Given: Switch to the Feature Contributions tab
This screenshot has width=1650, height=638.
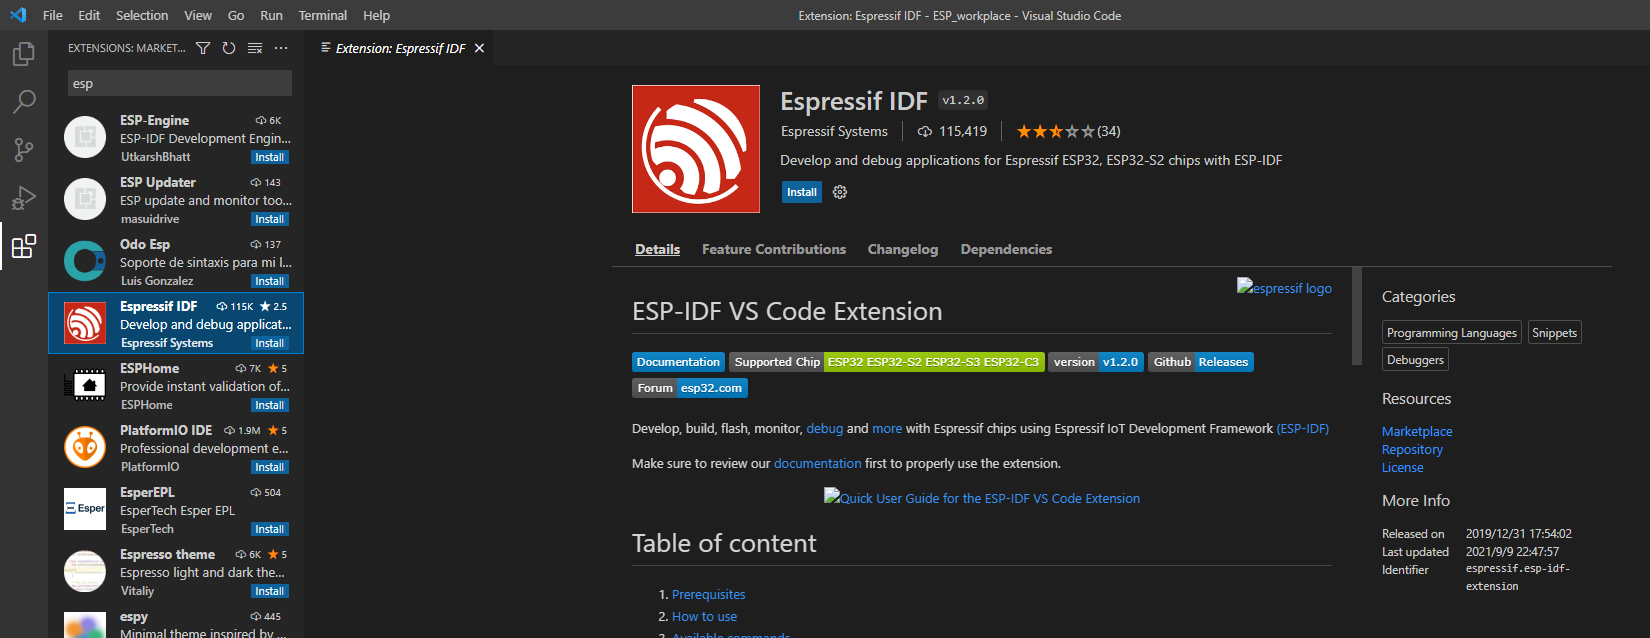Looking at the screenshot, I should 774,249.
